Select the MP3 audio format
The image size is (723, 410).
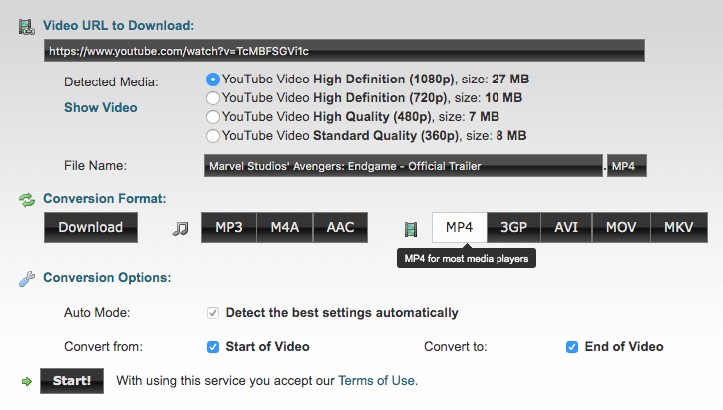(229, 227)
